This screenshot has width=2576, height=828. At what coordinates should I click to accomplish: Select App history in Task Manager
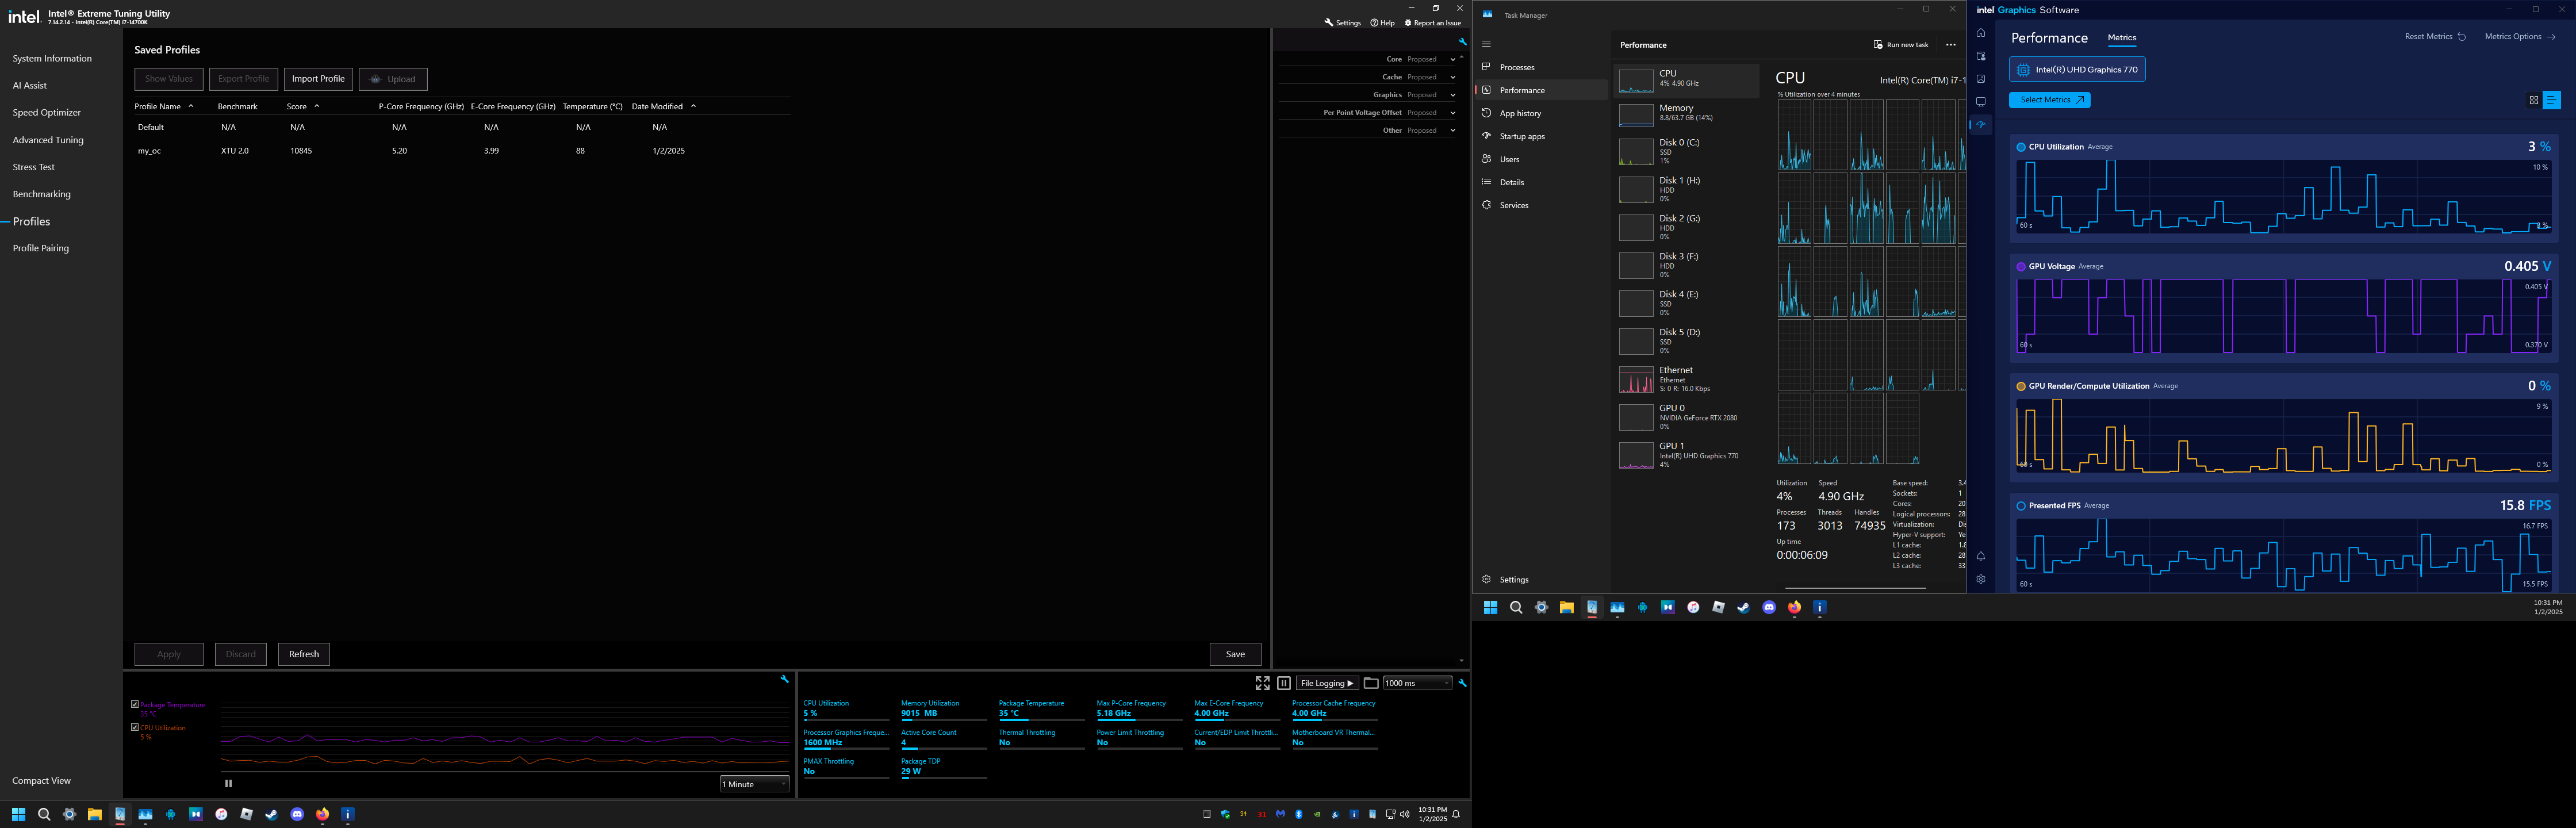1520,113
